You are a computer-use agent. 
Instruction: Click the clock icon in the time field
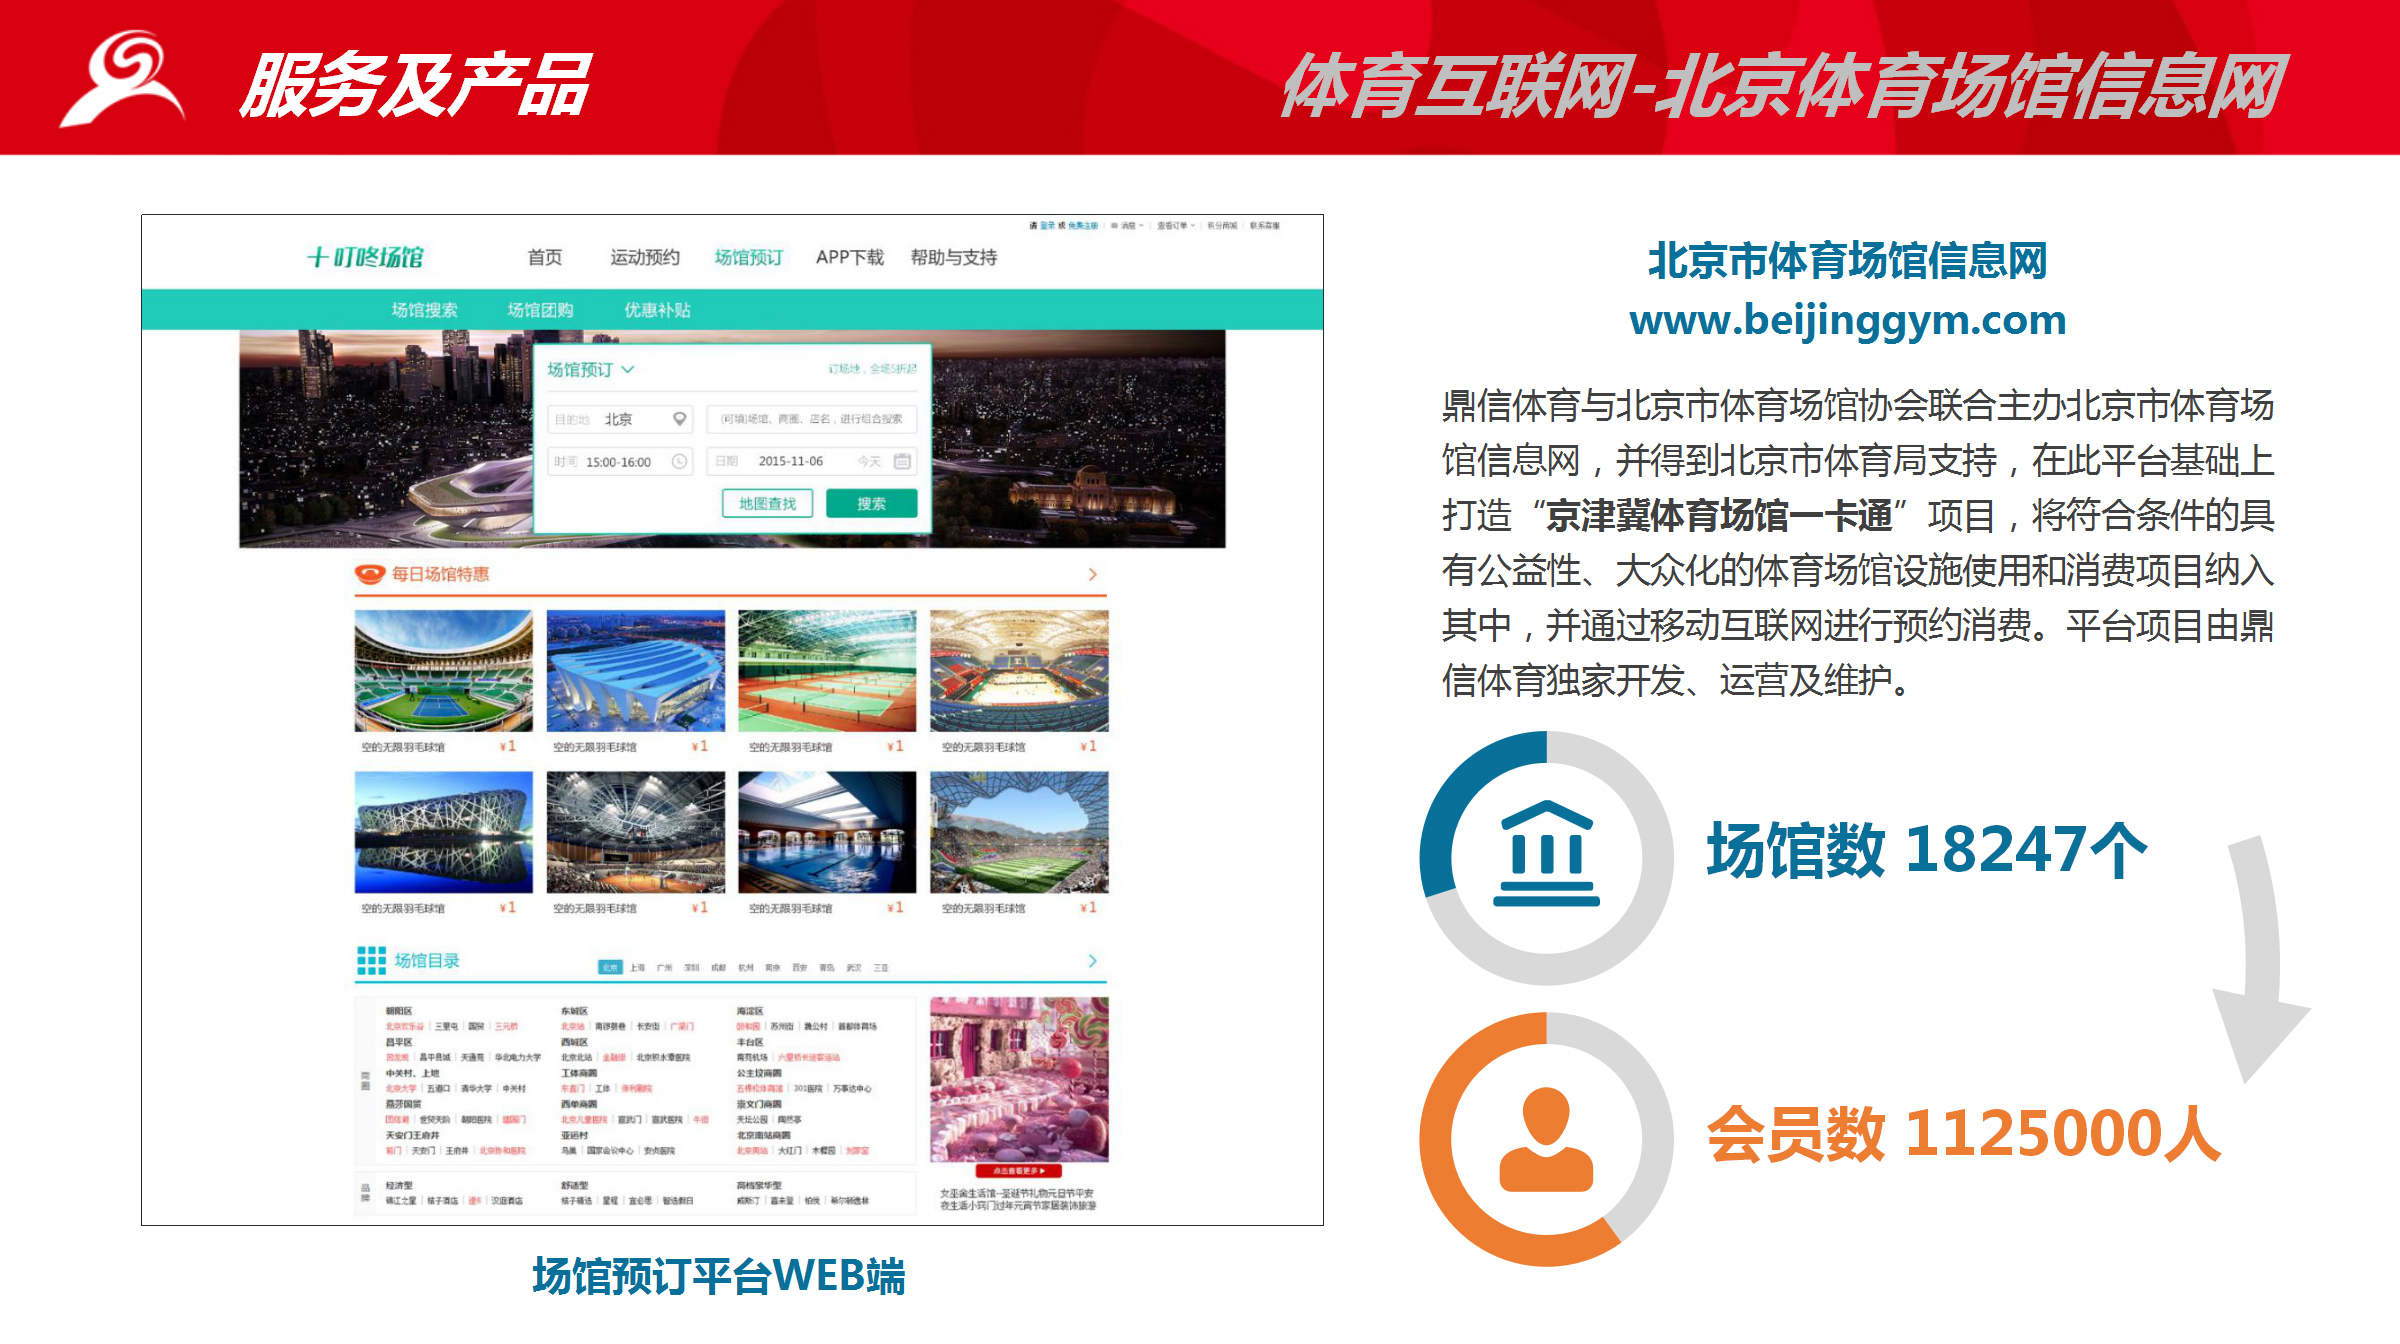(679, 461)
